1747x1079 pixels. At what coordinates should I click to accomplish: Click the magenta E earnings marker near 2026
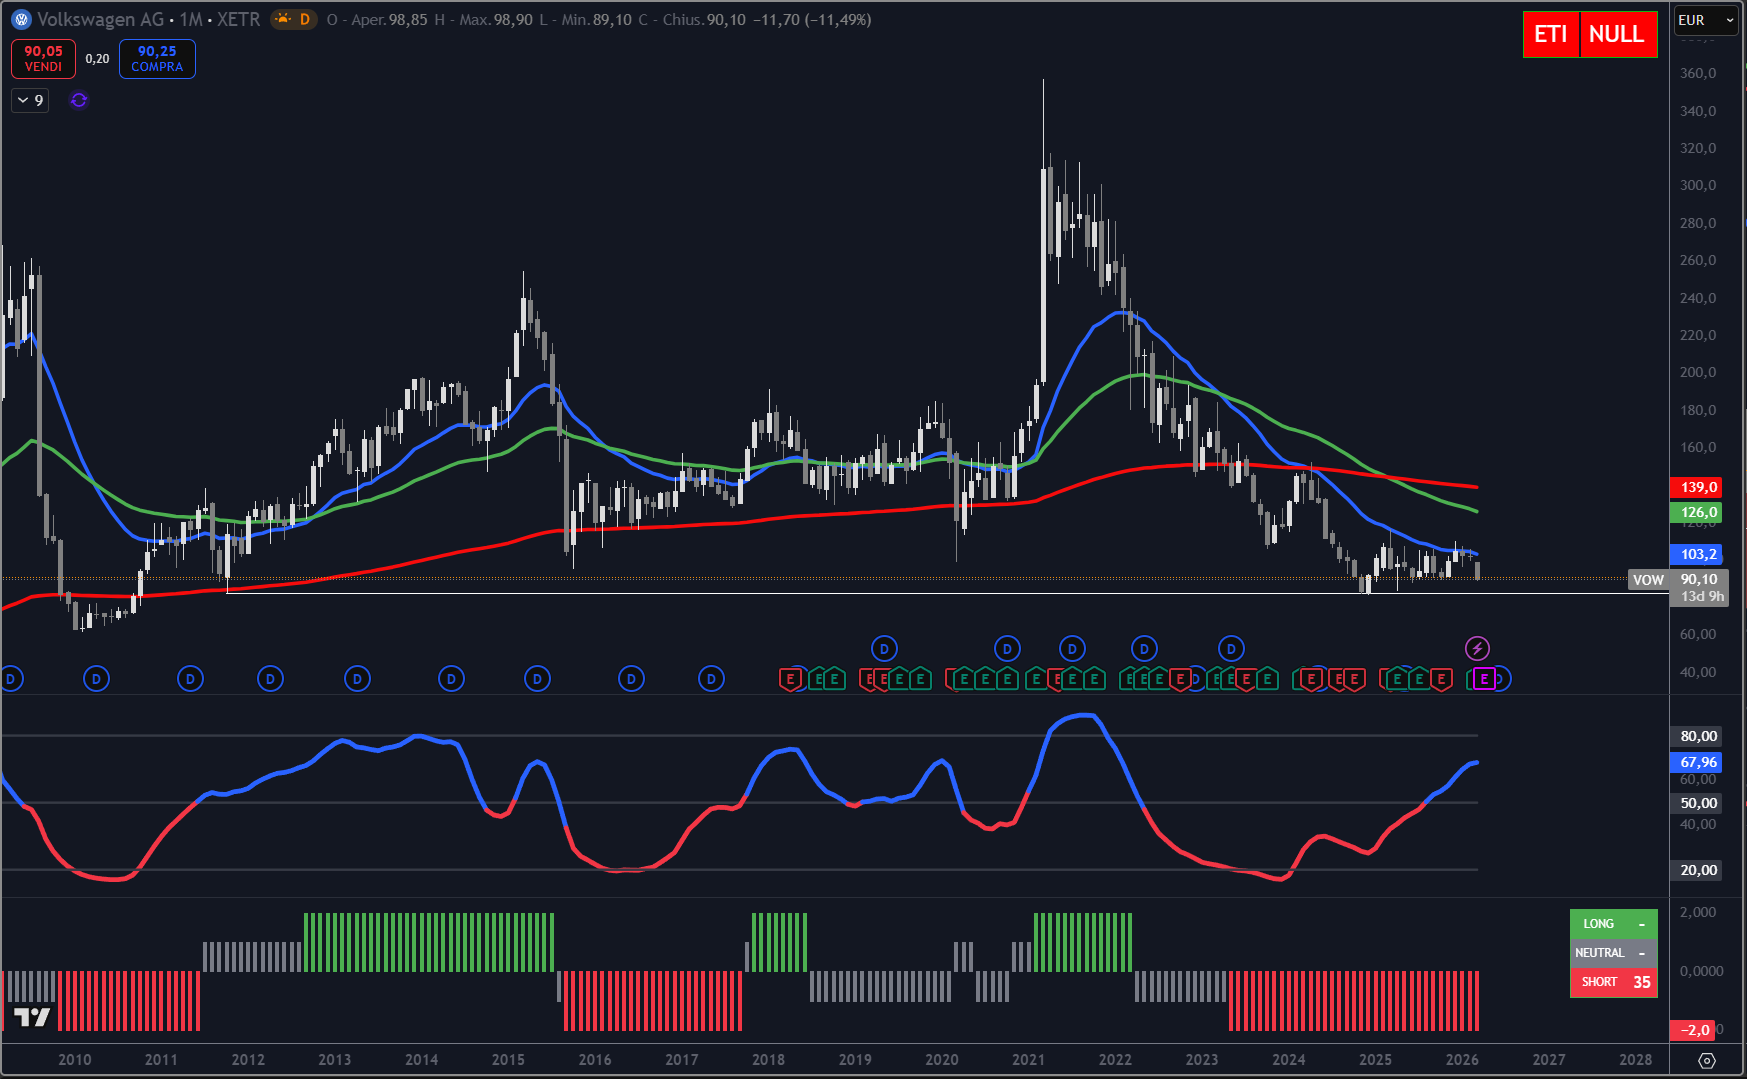tap(1484, 680)
